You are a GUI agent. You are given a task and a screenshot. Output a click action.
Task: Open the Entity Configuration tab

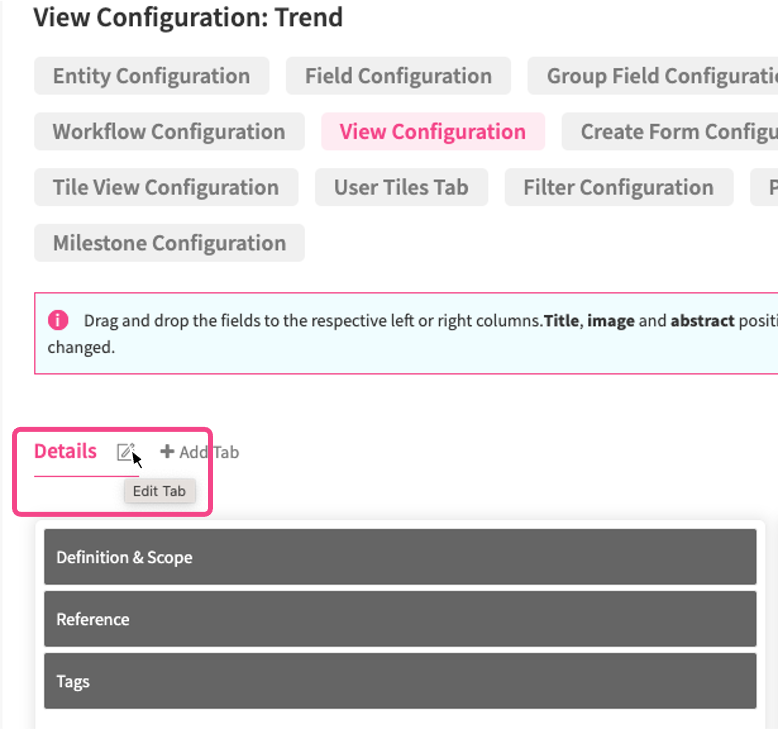pyautogui.click(x=151, y=76)
